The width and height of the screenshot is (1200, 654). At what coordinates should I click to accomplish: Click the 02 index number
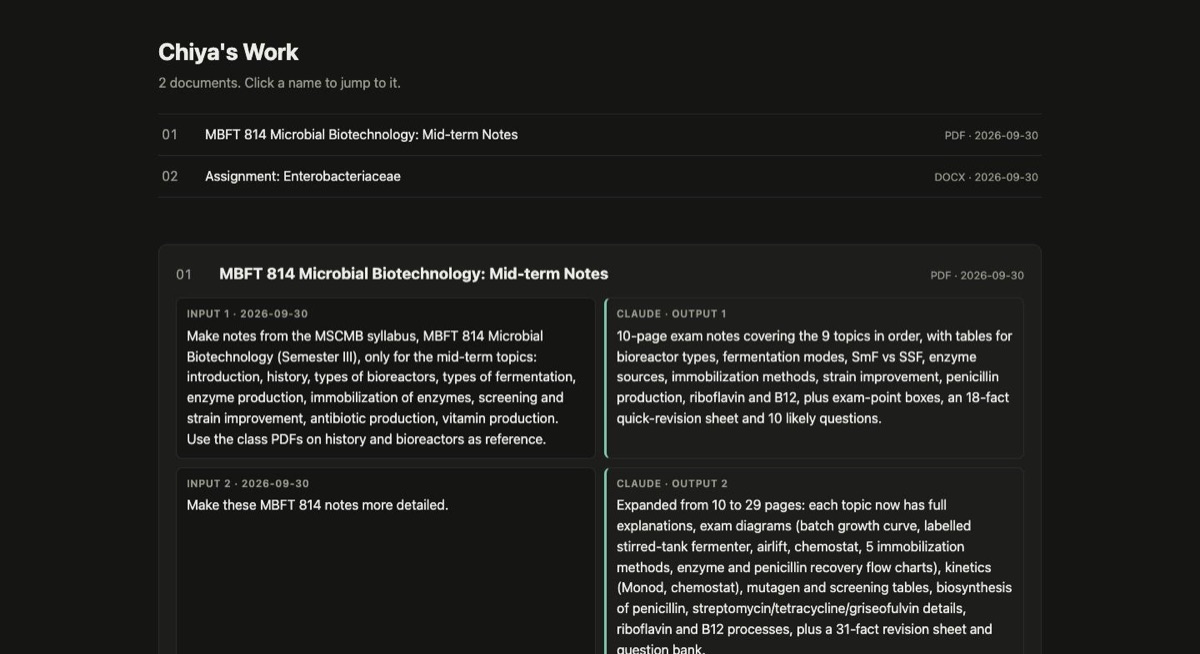170,177
